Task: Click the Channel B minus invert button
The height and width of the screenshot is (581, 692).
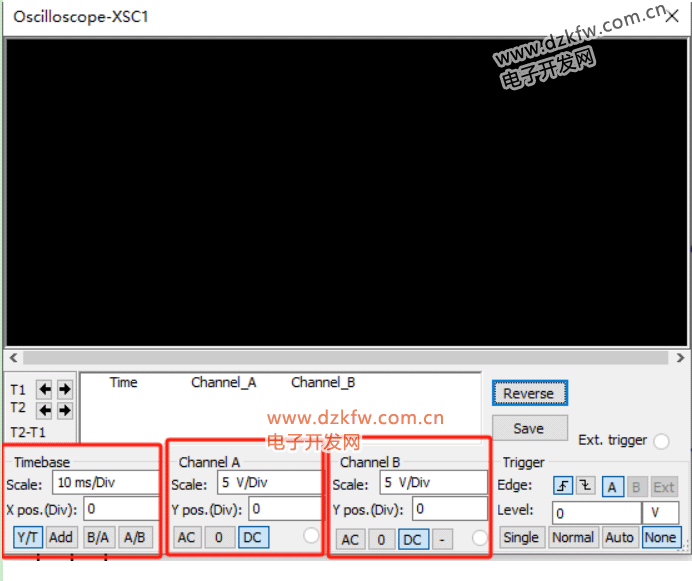Action: [x=442, y=539]
